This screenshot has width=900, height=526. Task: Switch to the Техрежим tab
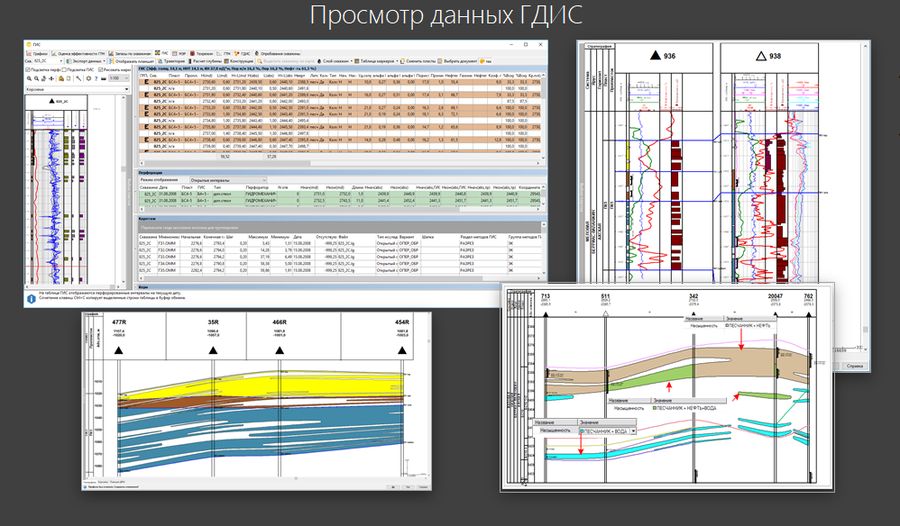tap(201, 53)
